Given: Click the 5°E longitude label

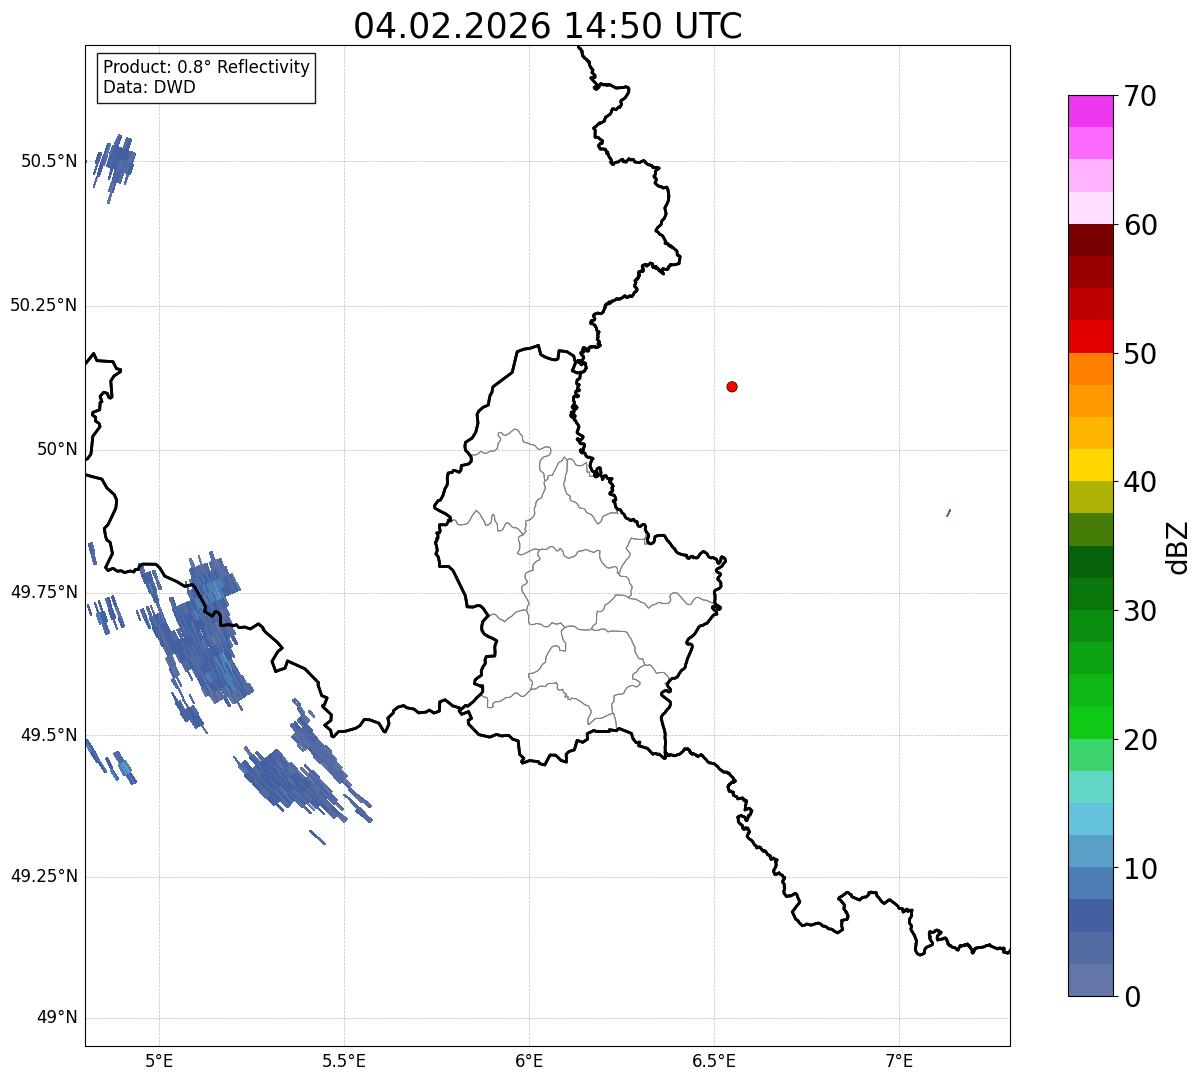Looking at the screenshot, I should [x=159, y=1060].
